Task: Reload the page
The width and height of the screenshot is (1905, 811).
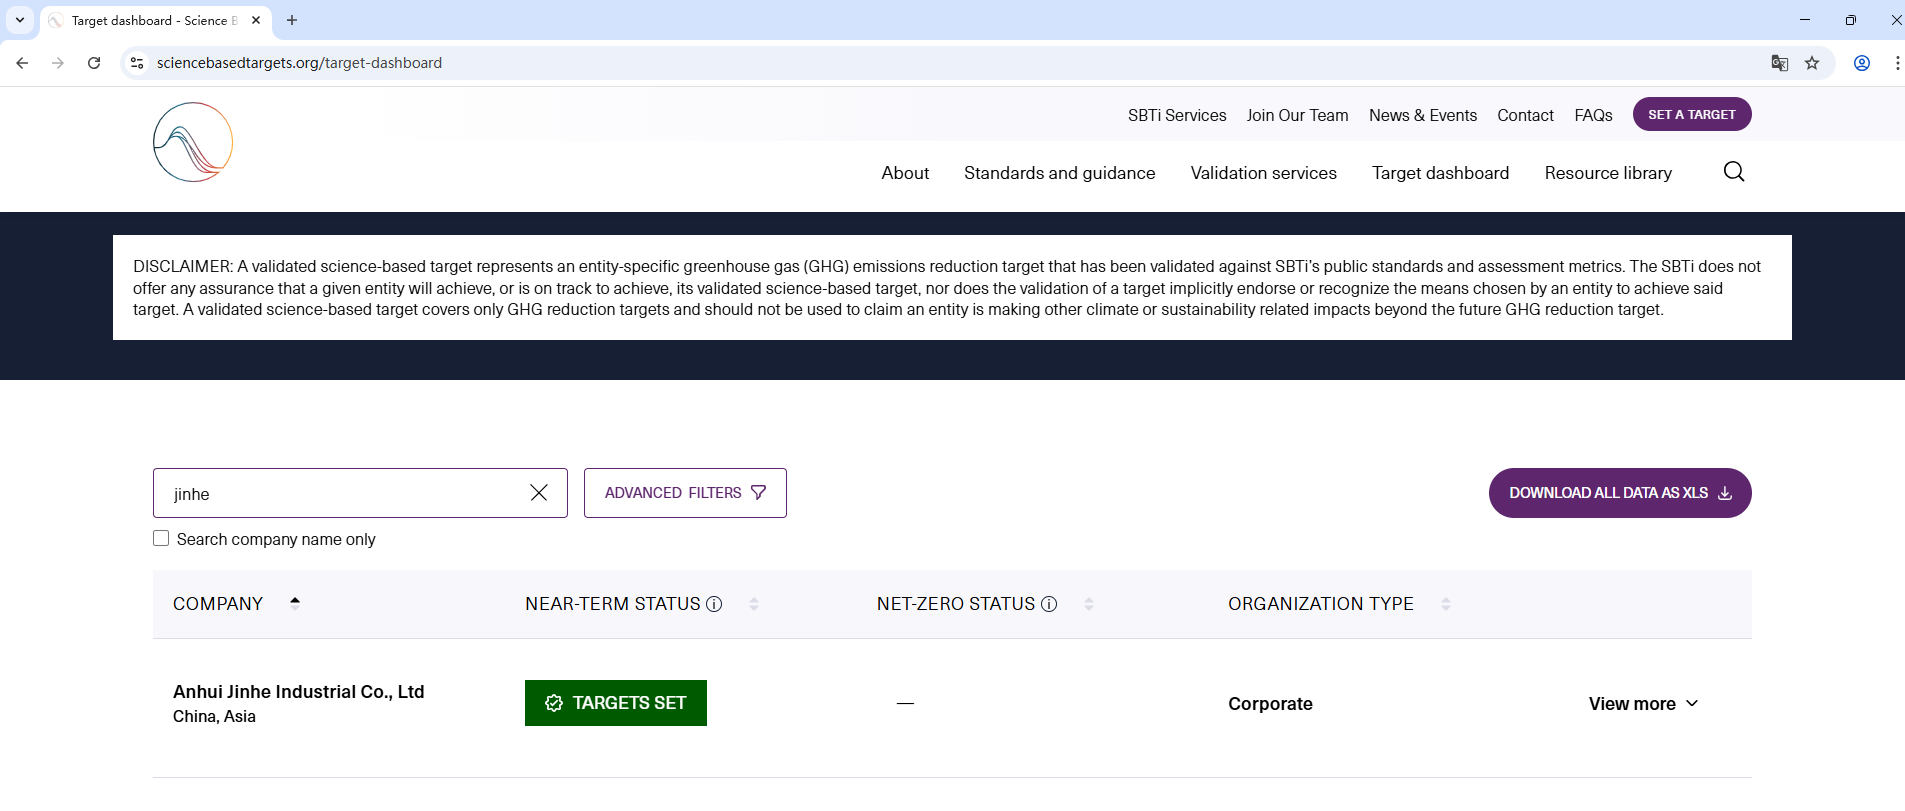Action: (x=94, y=63)
